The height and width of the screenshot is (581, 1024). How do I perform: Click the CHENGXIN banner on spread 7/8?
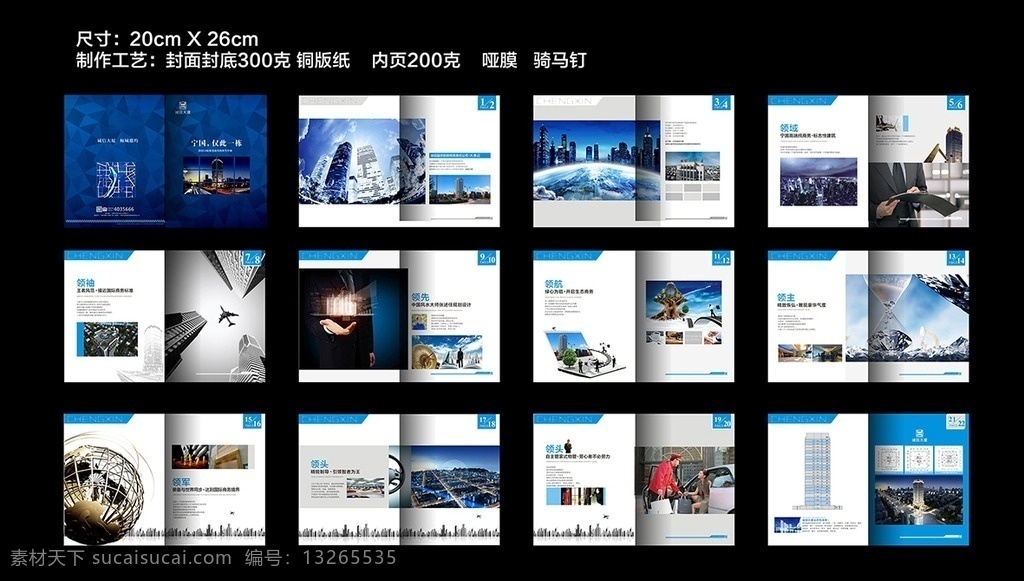tap(99, 255)
